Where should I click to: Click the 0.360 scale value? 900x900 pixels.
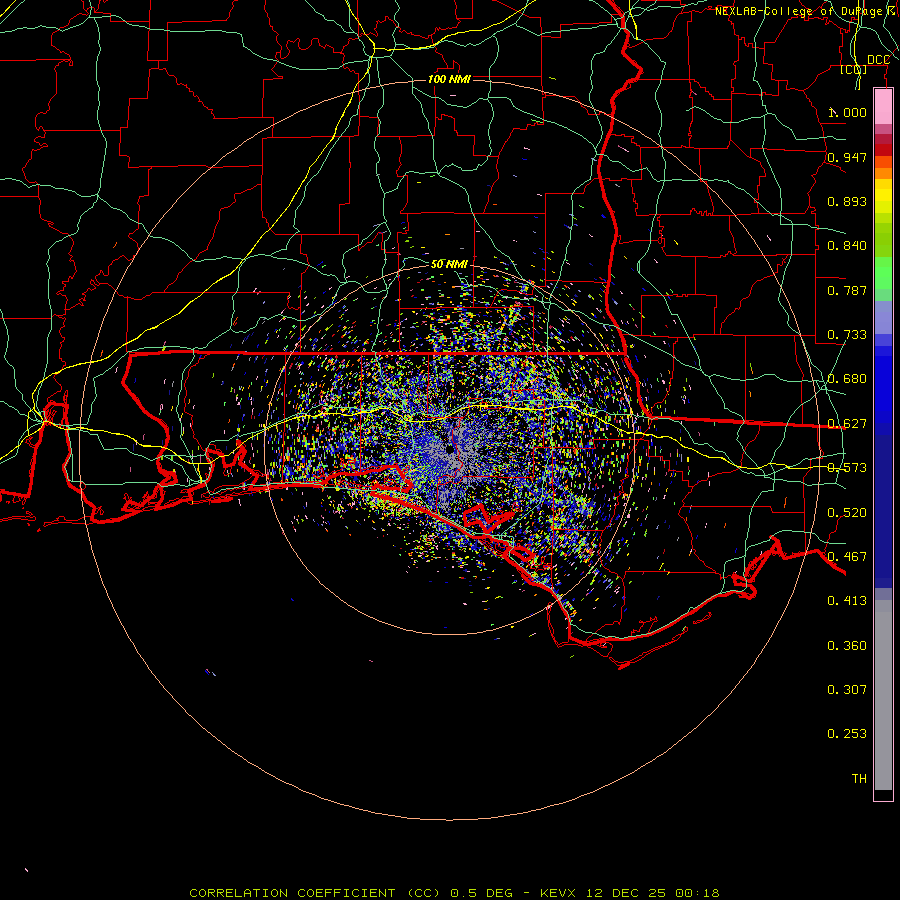[847, 646]
